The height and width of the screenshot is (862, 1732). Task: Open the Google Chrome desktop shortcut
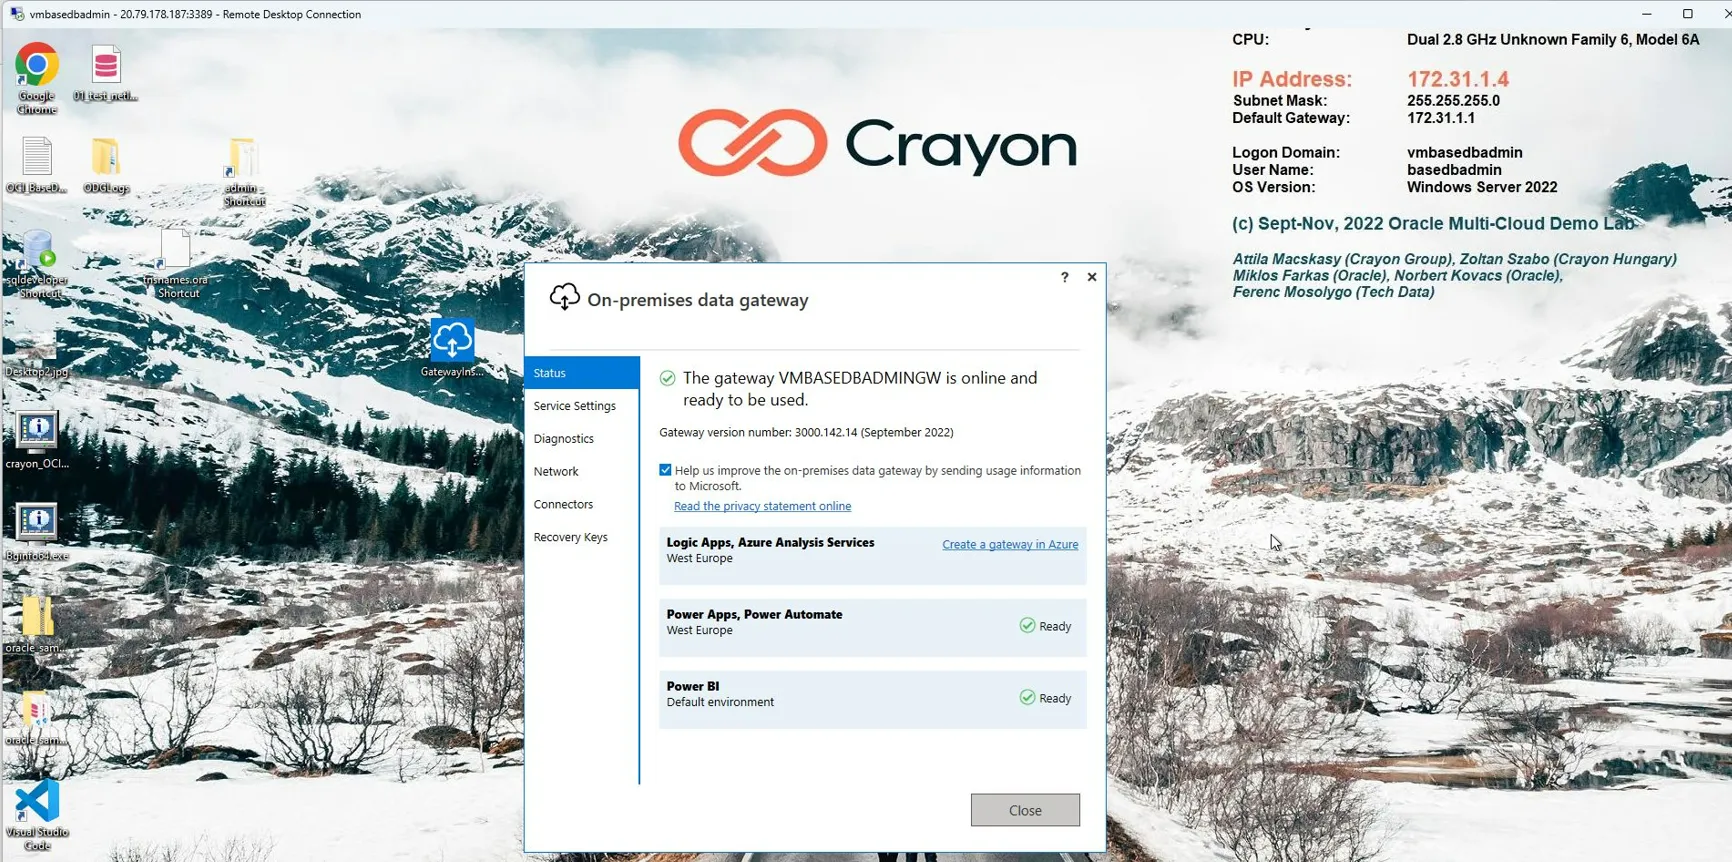37,78
